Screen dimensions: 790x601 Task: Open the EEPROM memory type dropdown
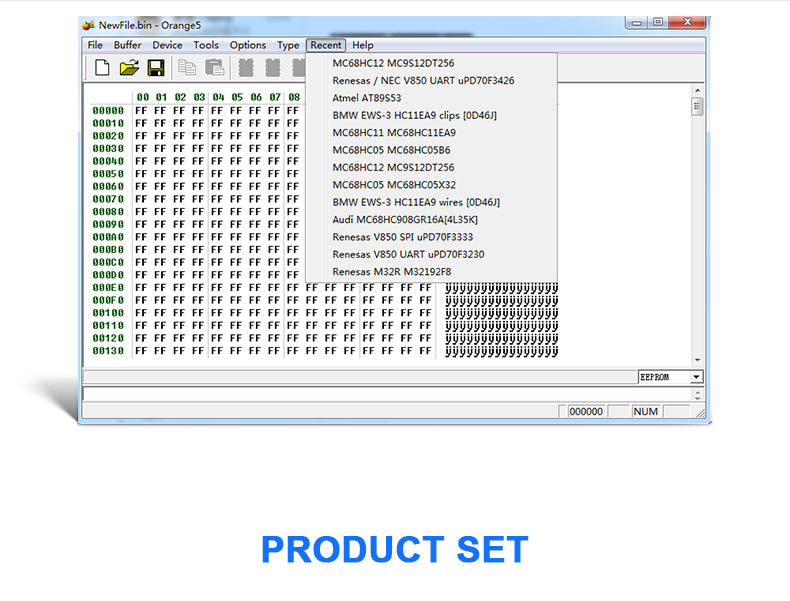(x=696, y=377)
